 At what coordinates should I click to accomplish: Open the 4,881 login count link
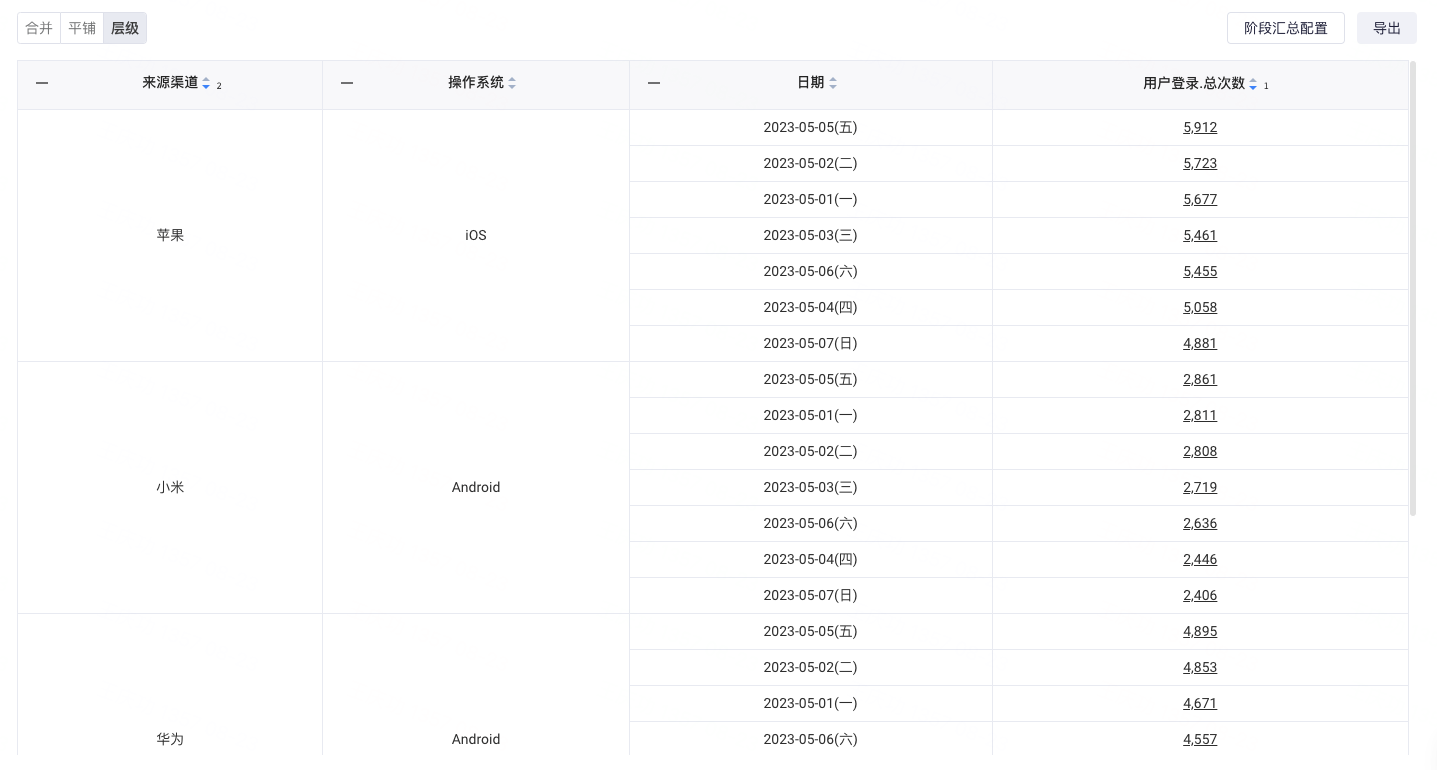(1200, 343)
